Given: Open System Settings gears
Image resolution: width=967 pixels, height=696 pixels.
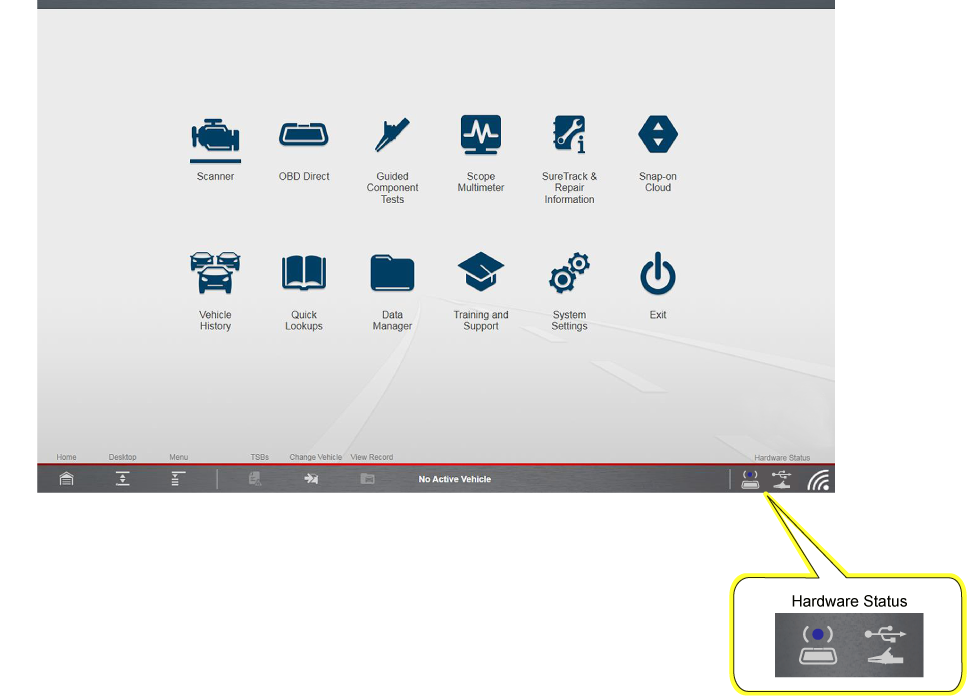Looking at the screenshot, I should [569, 272].
